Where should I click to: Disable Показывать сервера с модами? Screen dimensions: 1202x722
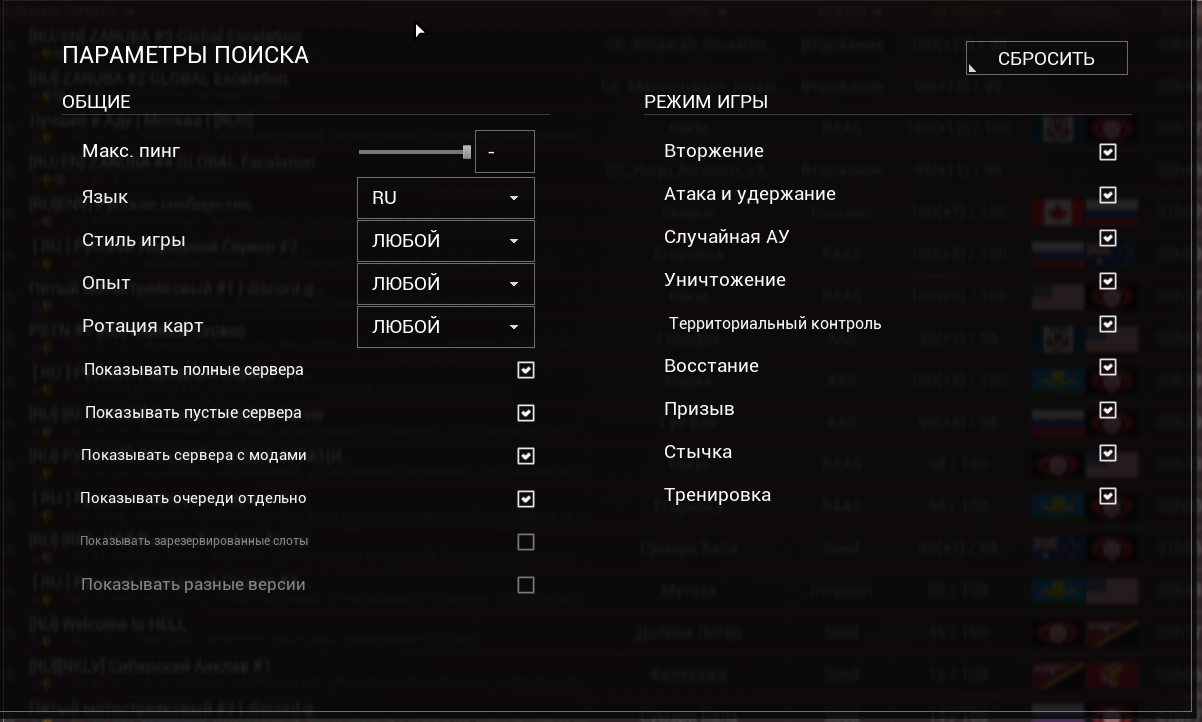click(526, 456)
